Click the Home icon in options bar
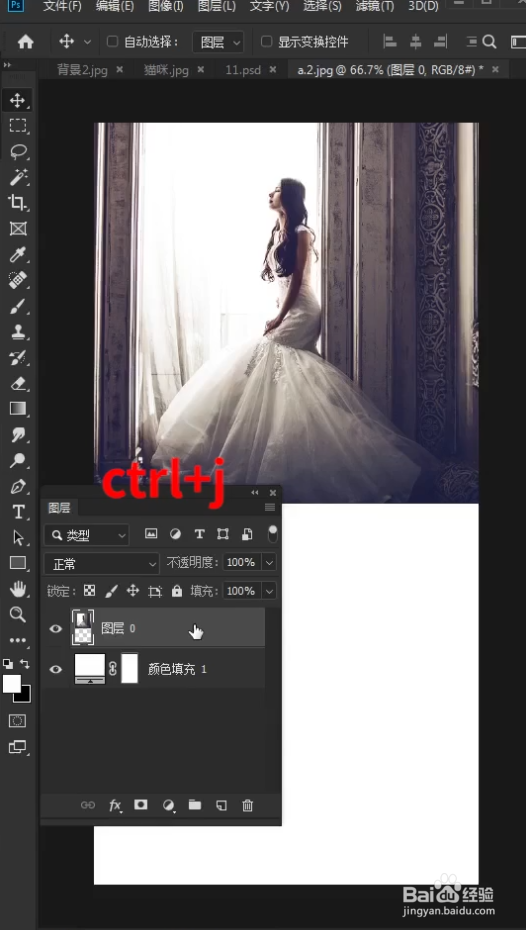The width and height of the screenshot is (526, 930). [x=25, y=42]
